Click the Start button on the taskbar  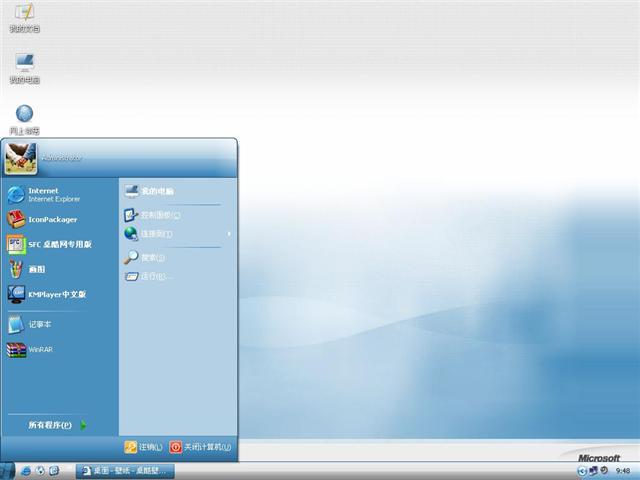pos(7,471)
